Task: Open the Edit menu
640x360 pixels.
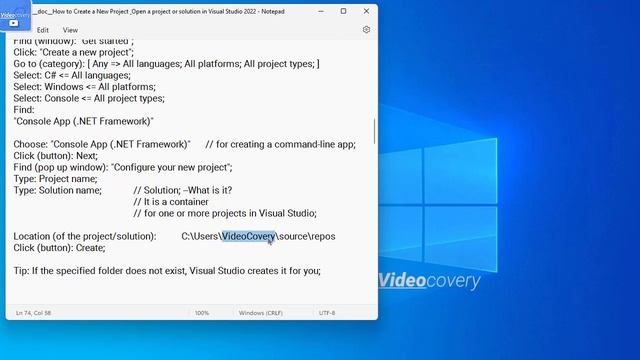Action: pyautogui.click(x=42, y=30)
